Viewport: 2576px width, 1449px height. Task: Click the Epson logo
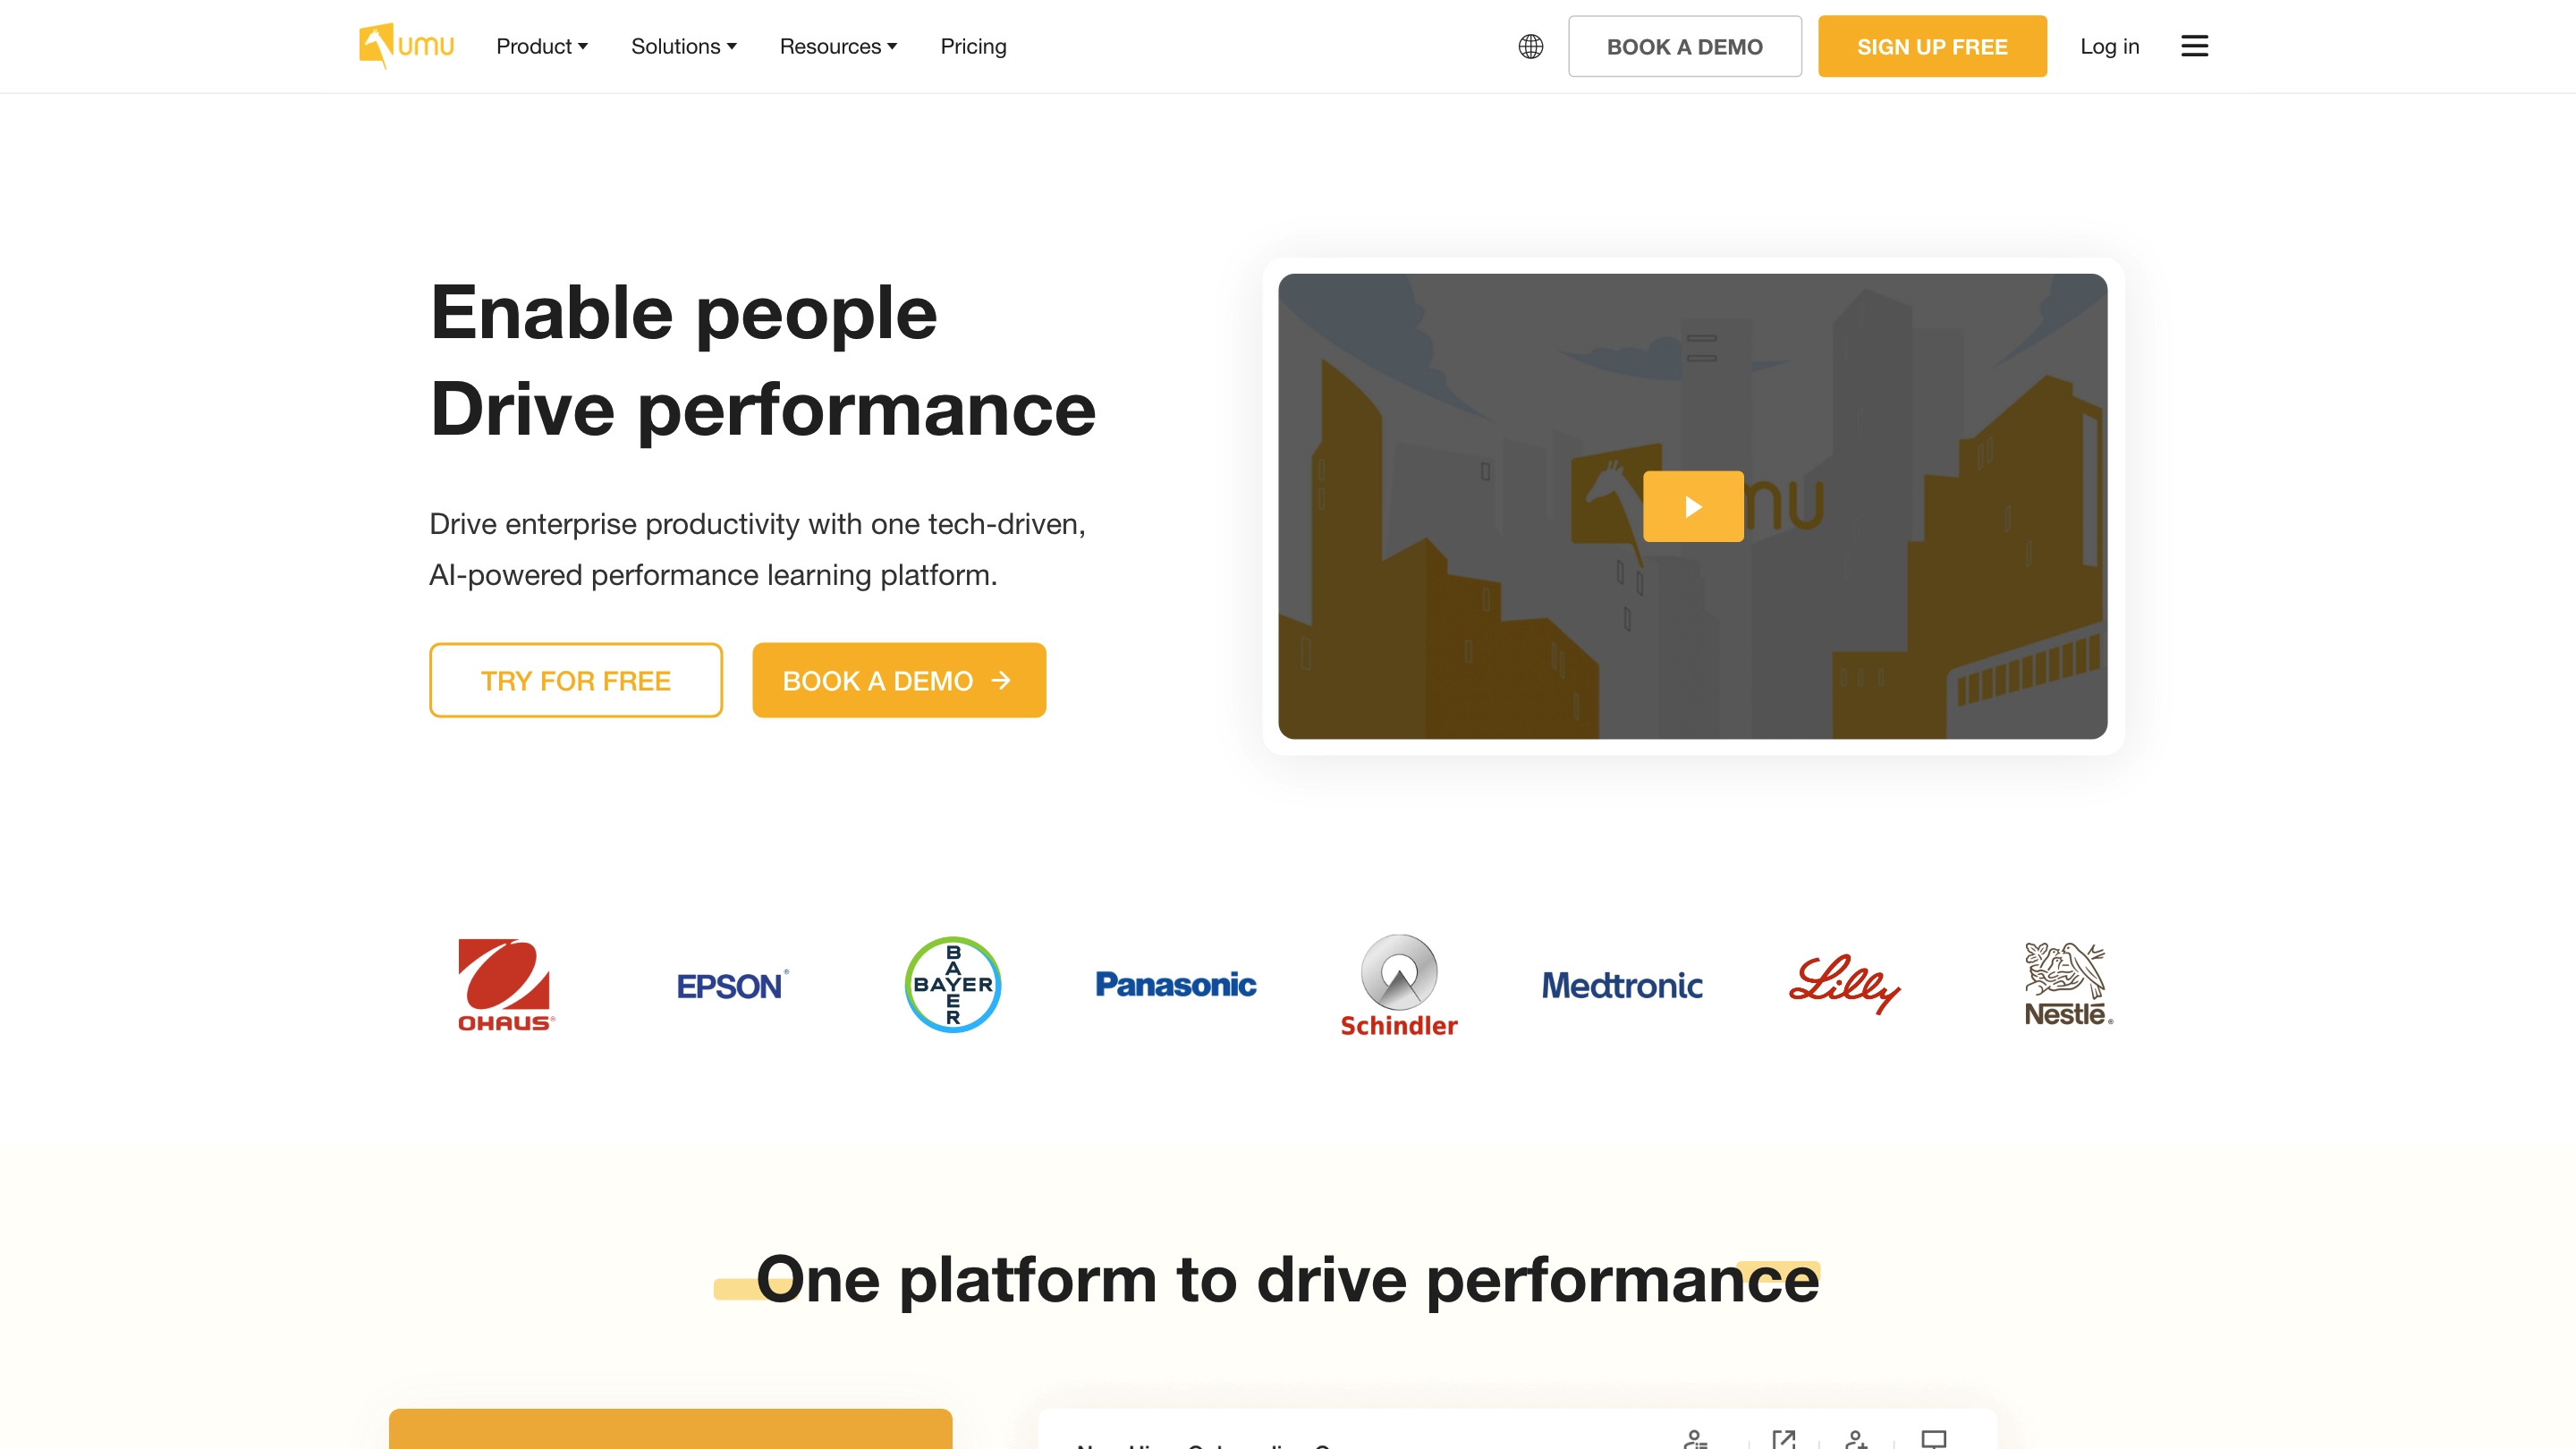pos(731,986)
